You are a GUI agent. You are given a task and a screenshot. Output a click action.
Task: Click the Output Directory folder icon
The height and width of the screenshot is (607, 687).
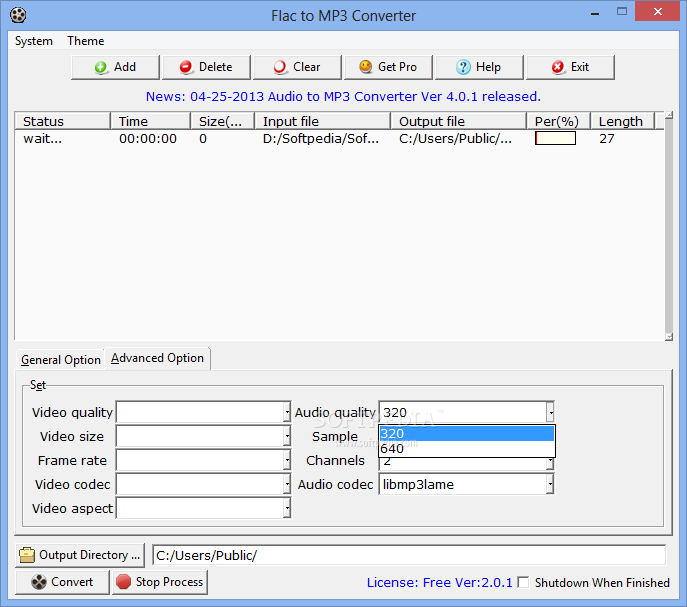tap(27, 555)
